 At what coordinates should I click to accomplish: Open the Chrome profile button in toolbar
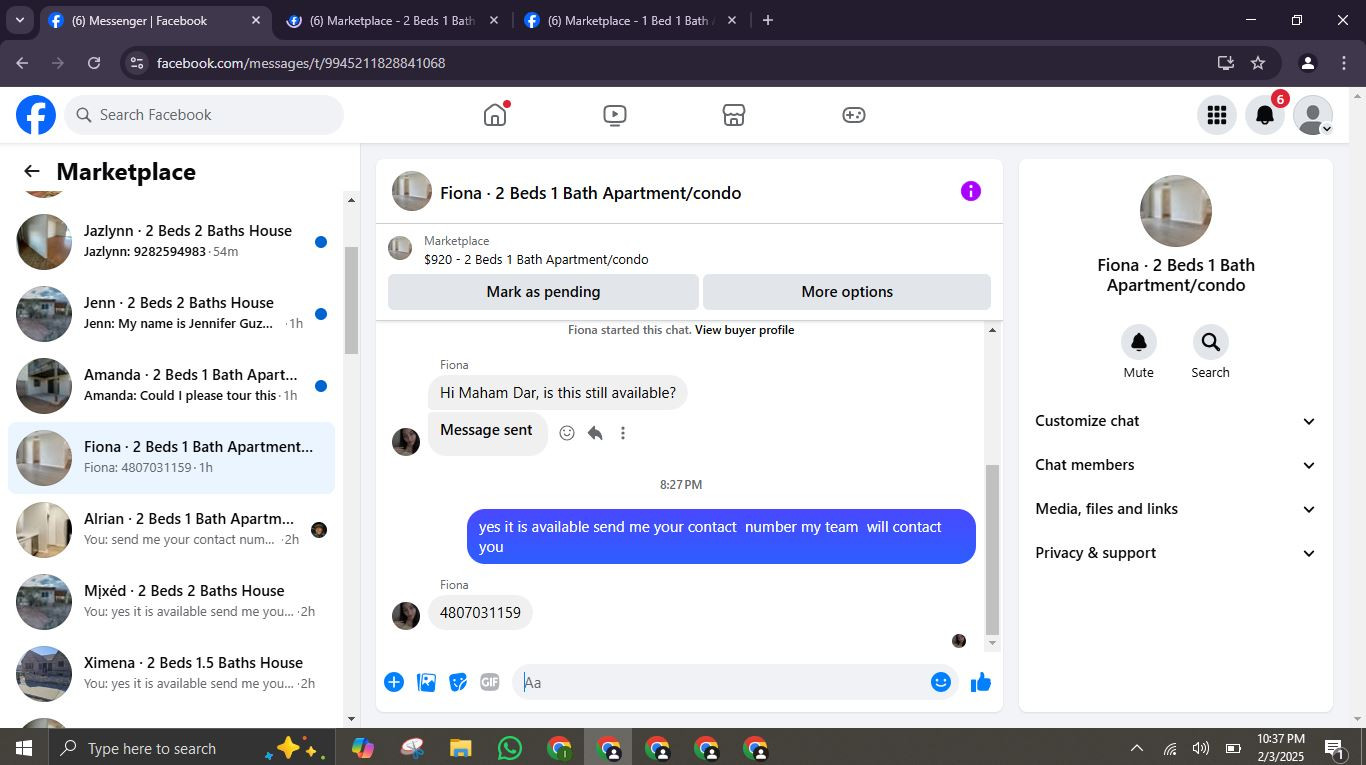[x=1307, y=63]
